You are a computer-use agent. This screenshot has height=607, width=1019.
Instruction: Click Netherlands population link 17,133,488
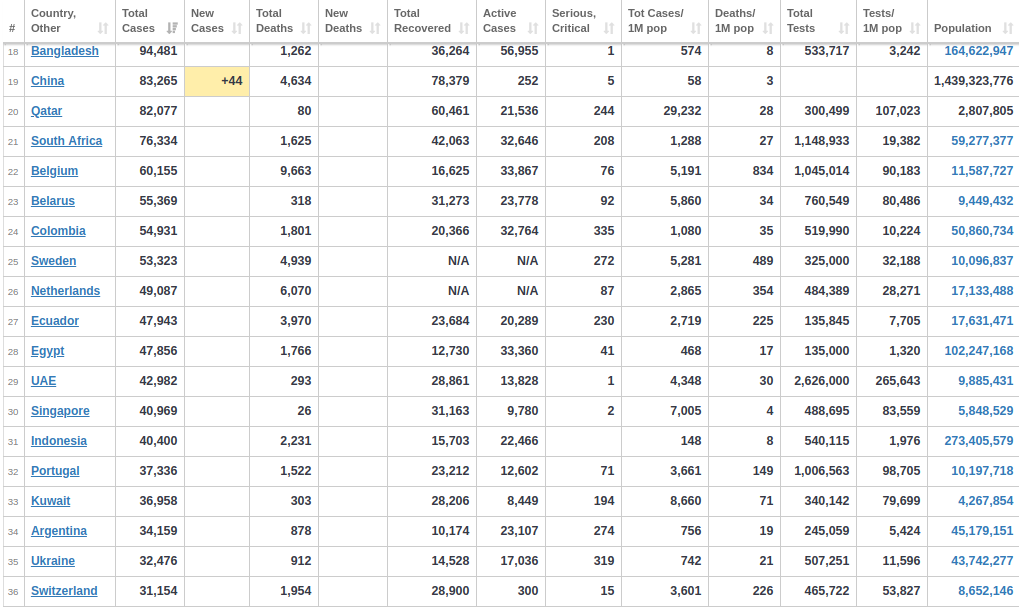point(982,291)
